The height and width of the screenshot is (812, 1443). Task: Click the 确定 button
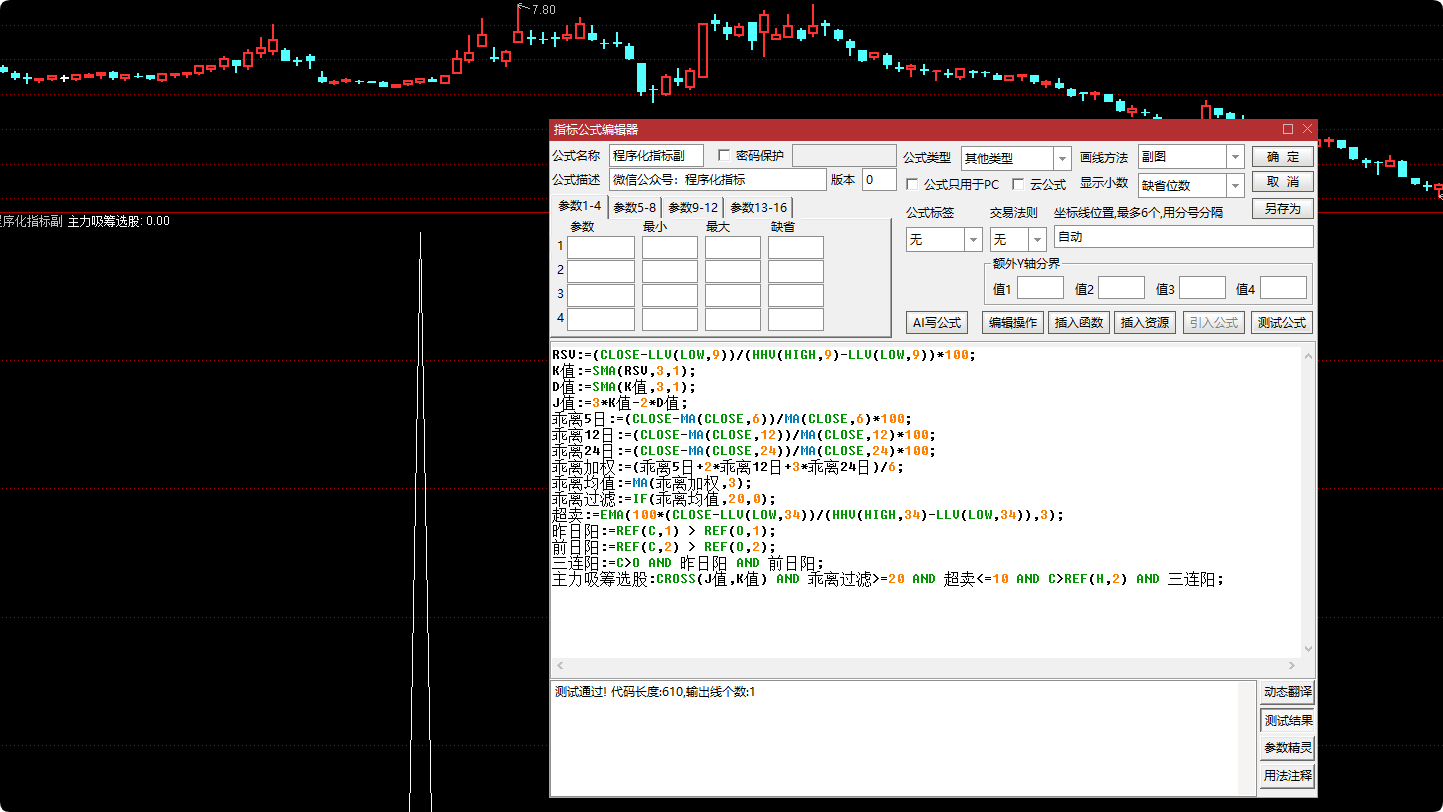click(1283, 157)
